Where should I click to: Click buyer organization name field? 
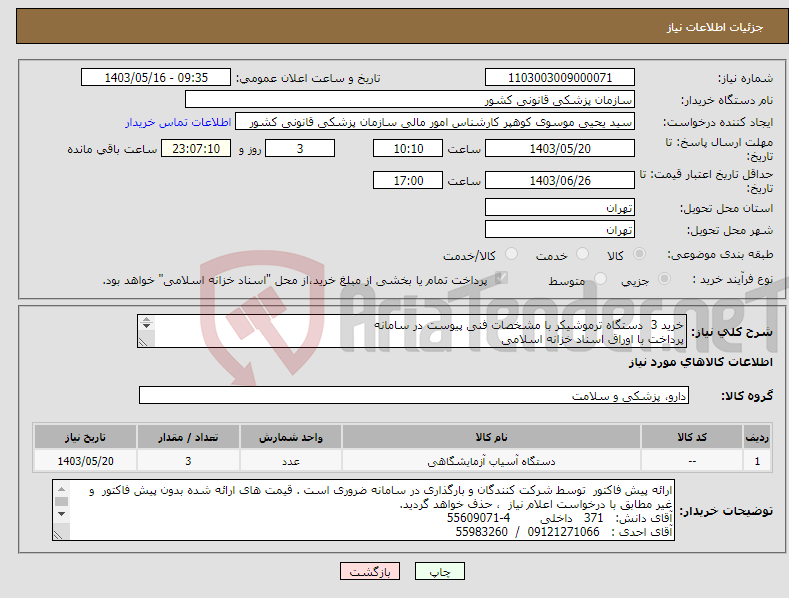point(410,100)
